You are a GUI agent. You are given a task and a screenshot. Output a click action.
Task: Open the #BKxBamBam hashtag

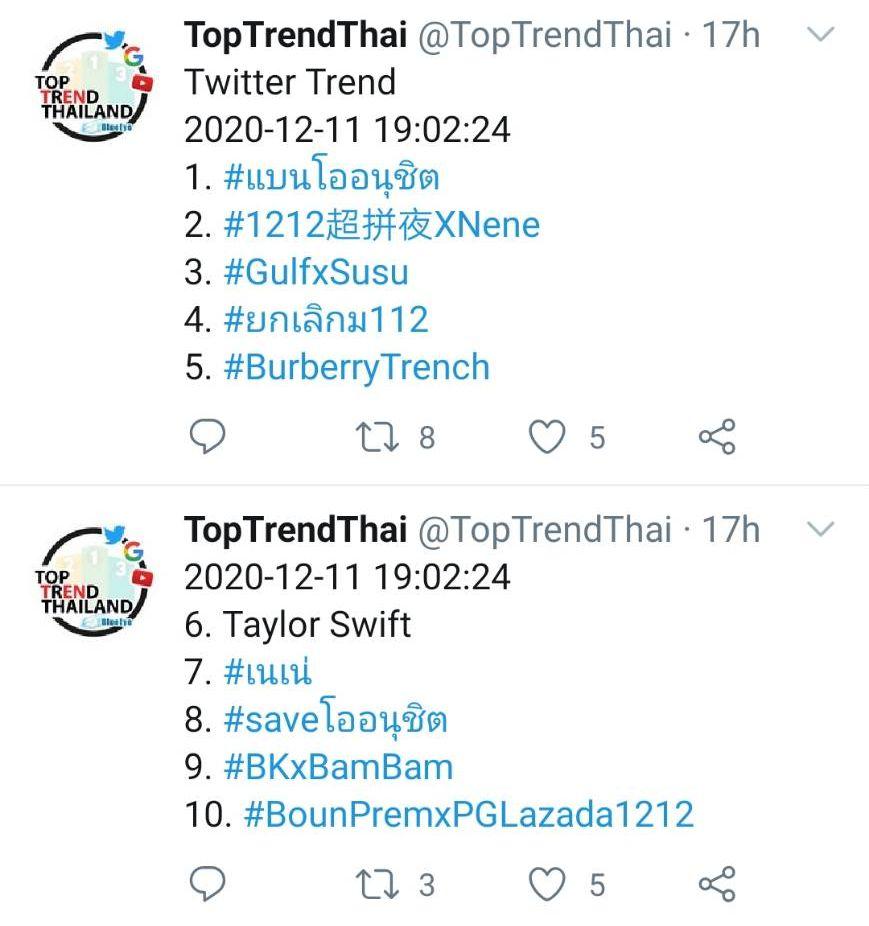coord(338,767)
